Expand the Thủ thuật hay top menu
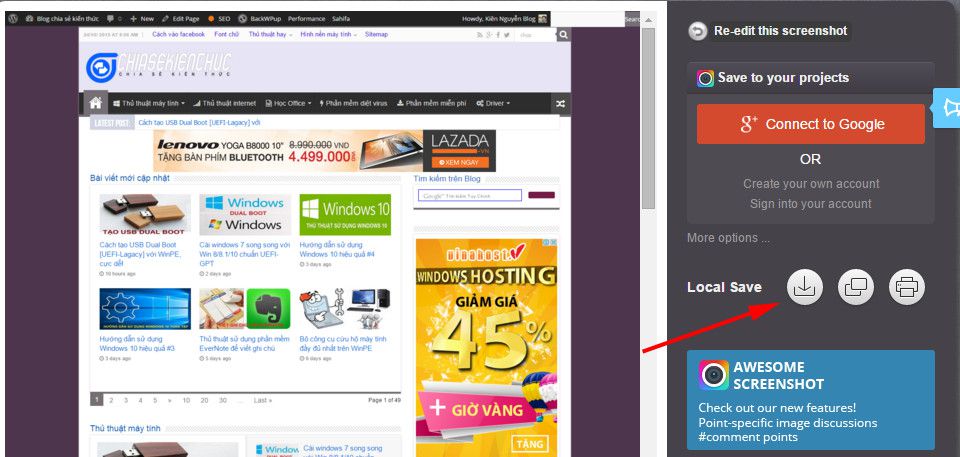Screen dimensions: 960x457 [270, 34]
